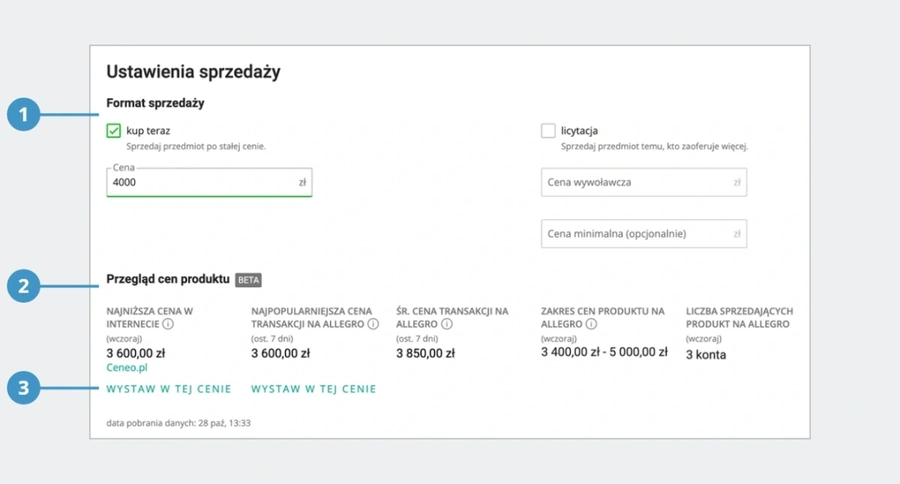Screen dimensions: 900x484
Task: Uncheck the kup teraz checkbox
Action: coord(114,131)
